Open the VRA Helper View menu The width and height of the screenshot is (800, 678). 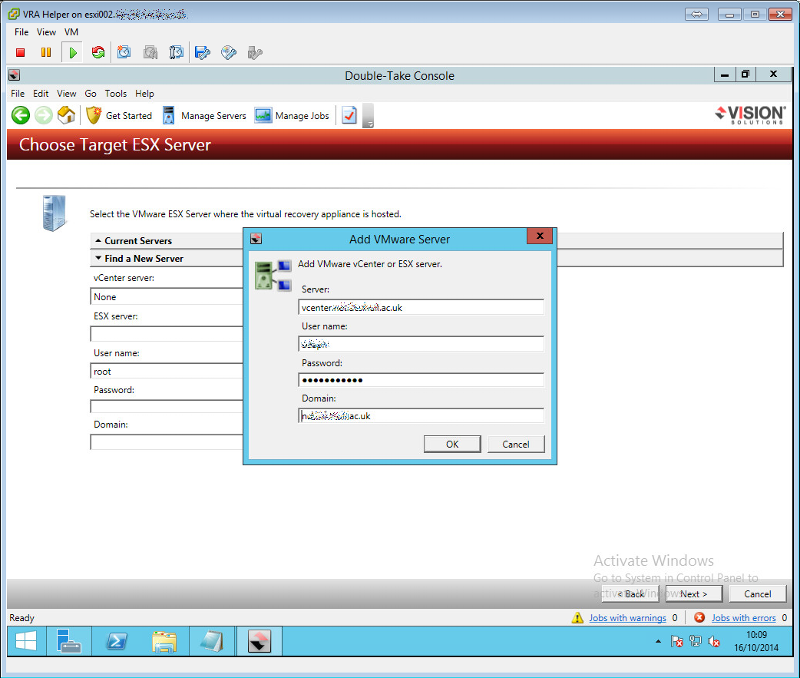[x=46, y=32]
